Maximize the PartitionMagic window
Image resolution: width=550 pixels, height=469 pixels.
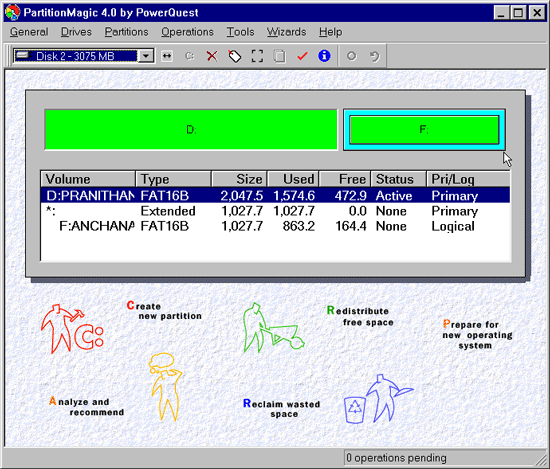tap(518, 13)
